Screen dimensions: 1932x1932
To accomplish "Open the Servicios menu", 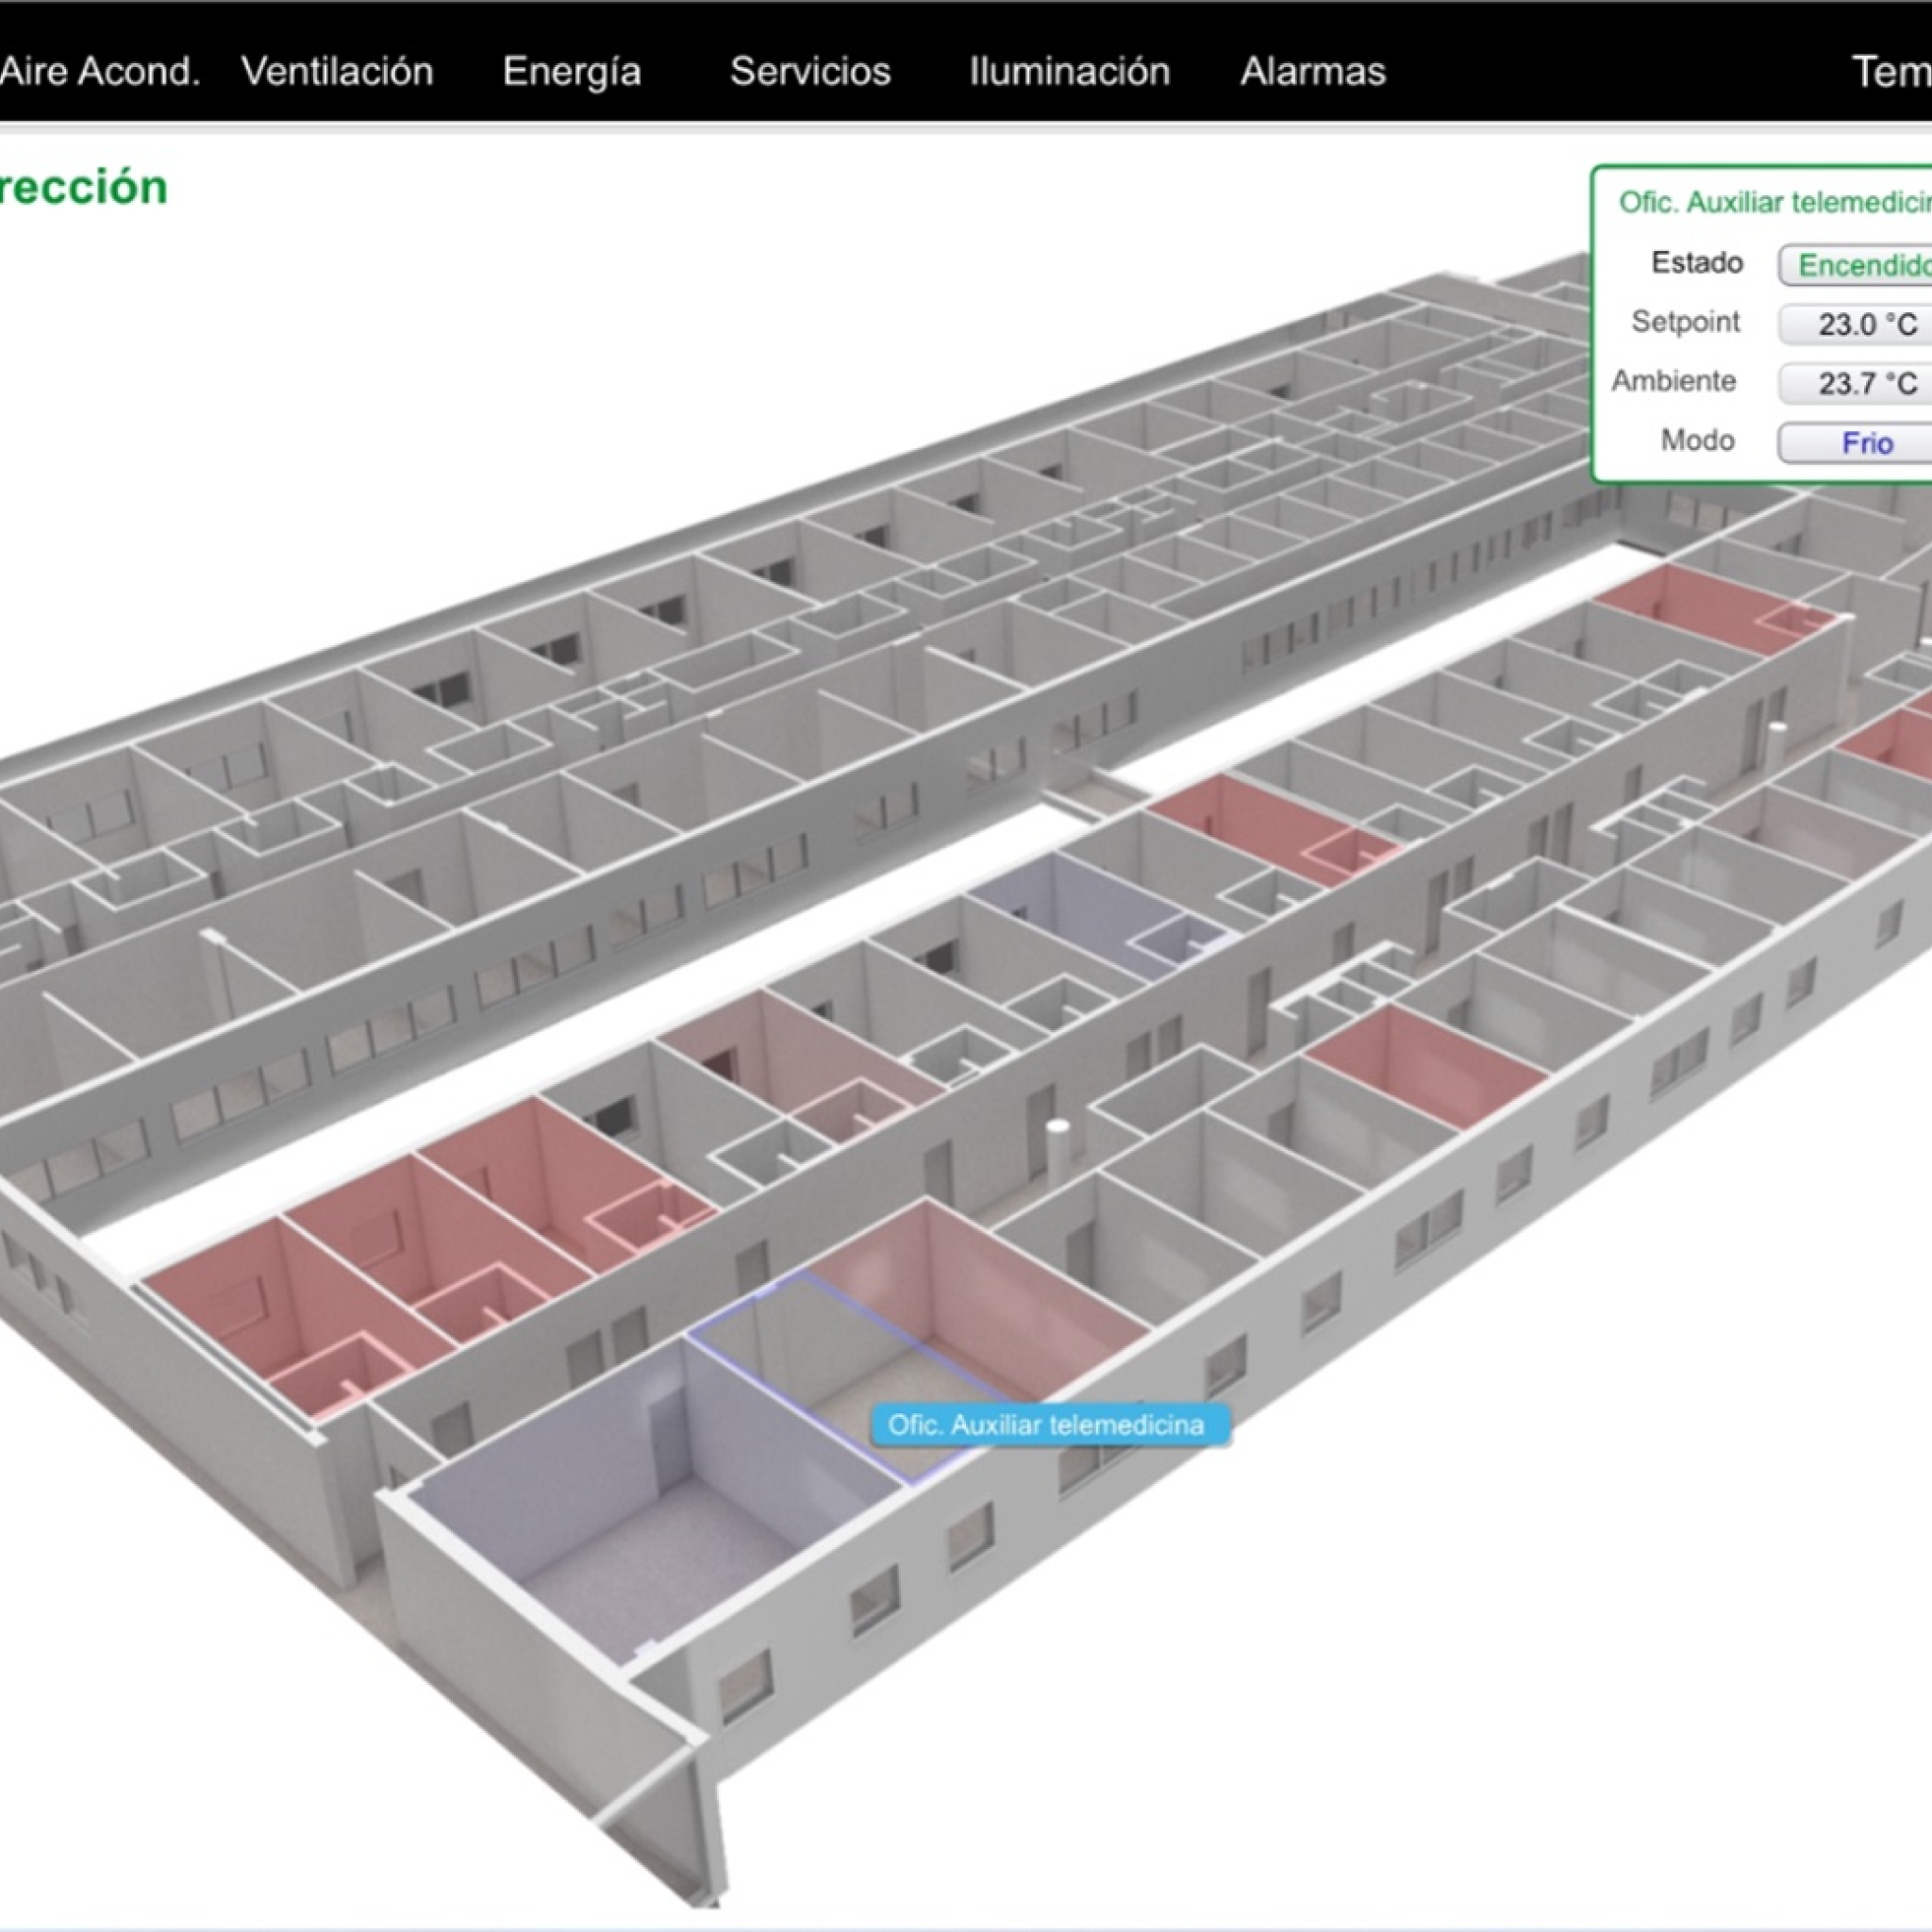I will point(810,72).
